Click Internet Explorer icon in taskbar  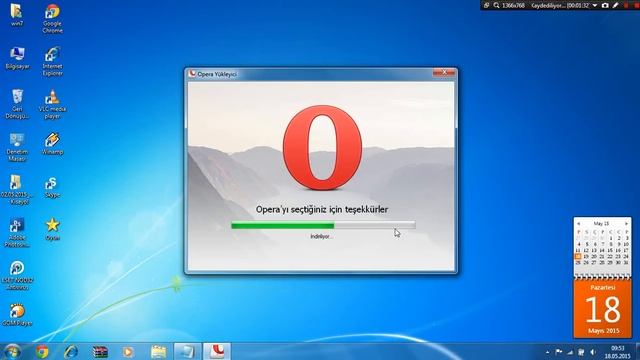tap(71, 351)
